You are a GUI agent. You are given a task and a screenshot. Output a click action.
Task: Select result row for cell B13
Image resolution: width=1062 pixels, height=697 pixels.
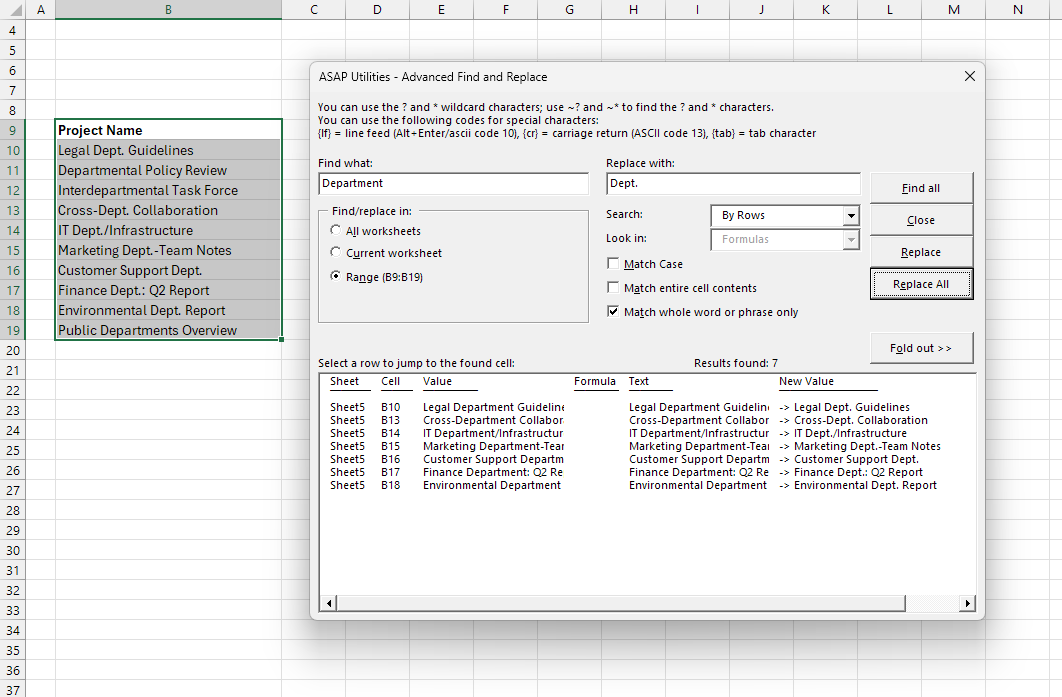tap(647, 420)
